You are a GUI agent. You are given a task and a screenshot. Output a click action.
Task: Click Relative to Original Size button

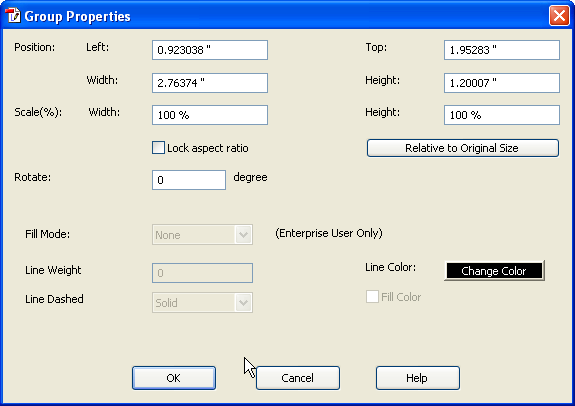point(463,148)
